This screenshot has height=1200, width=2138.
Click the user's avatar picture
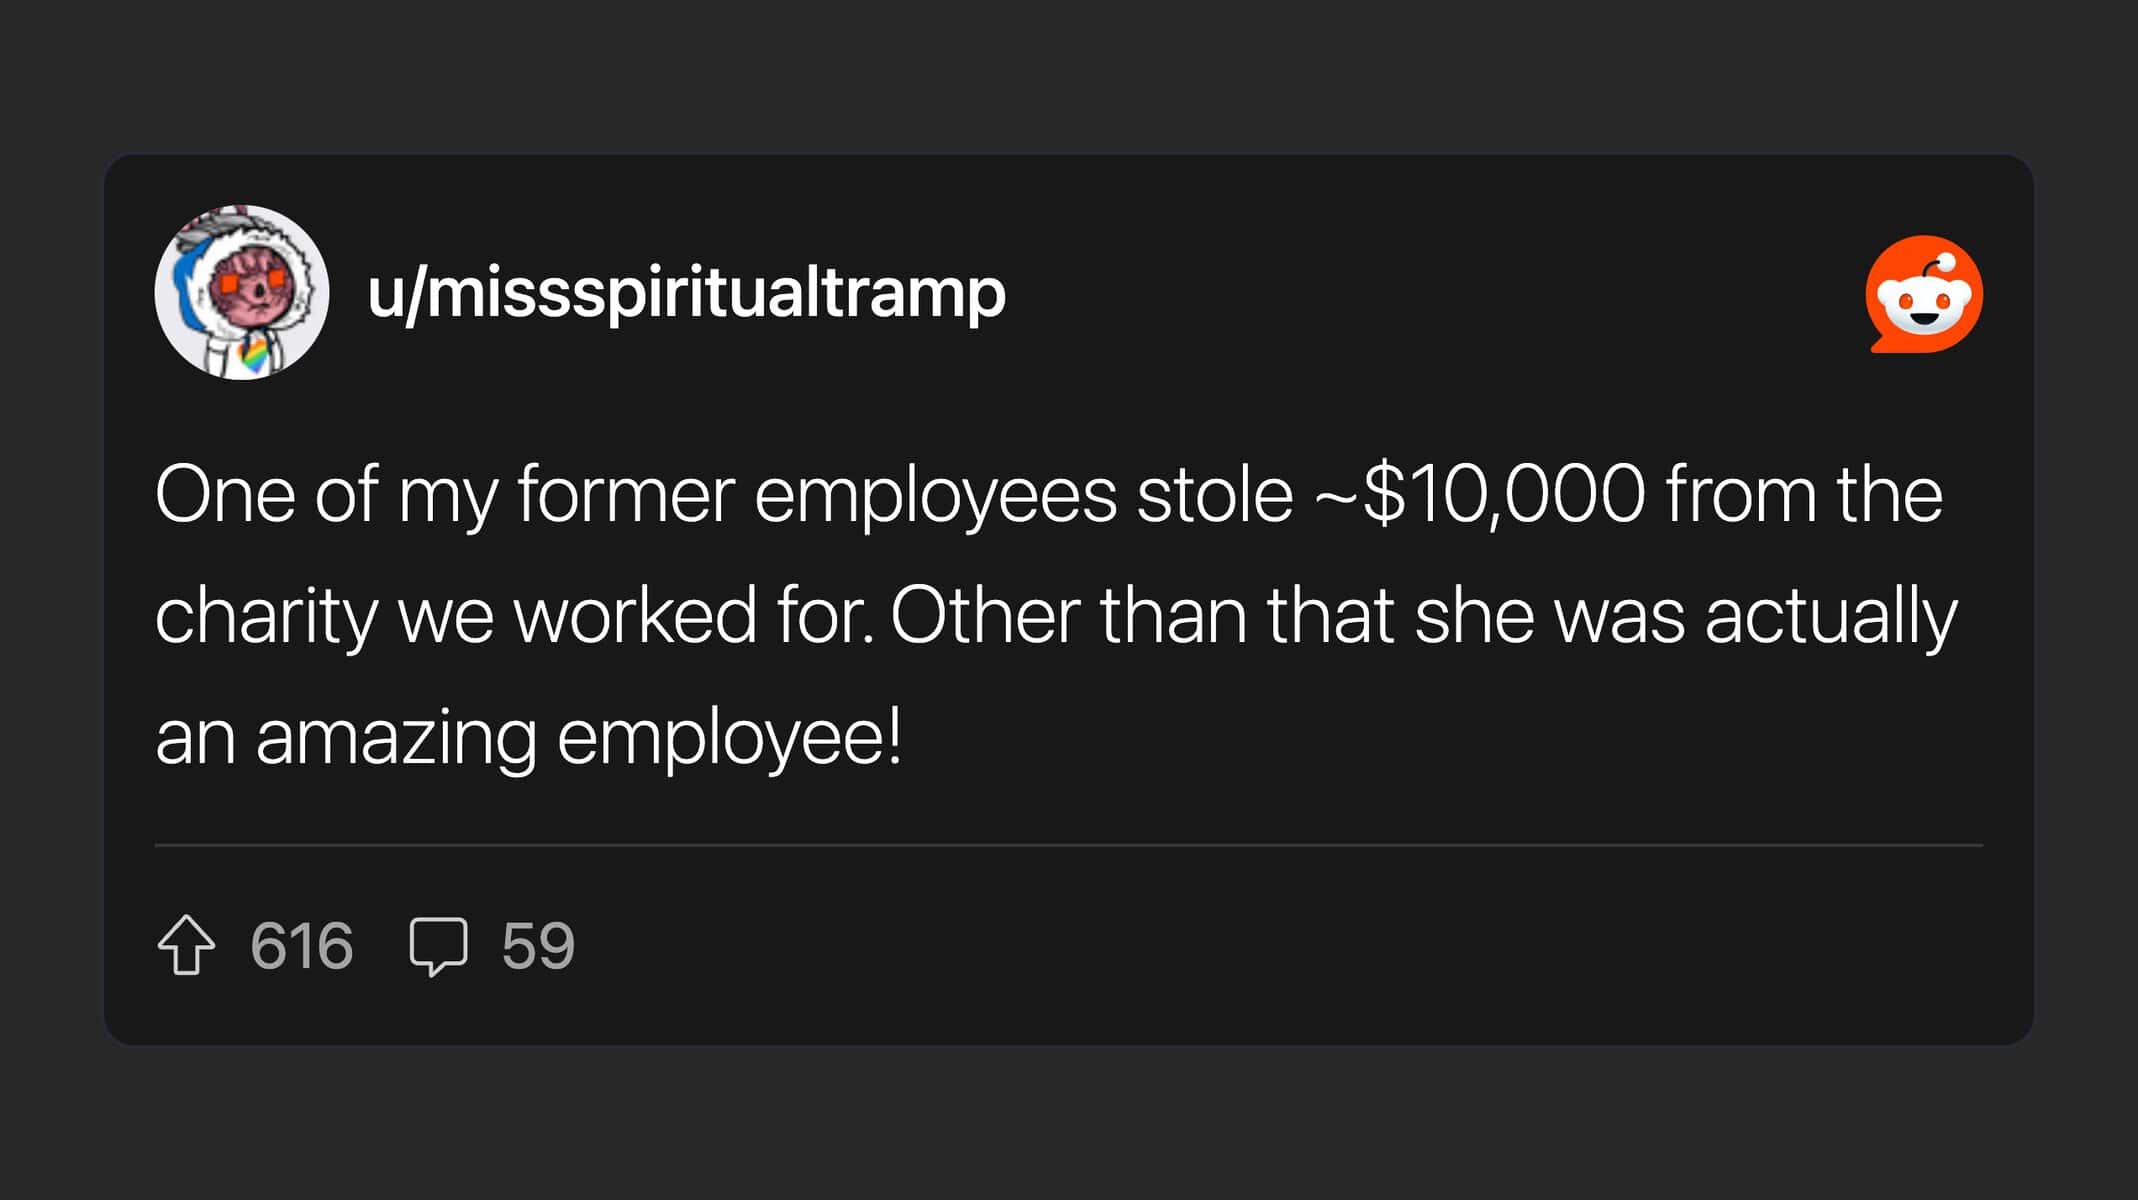pos(242,292)
